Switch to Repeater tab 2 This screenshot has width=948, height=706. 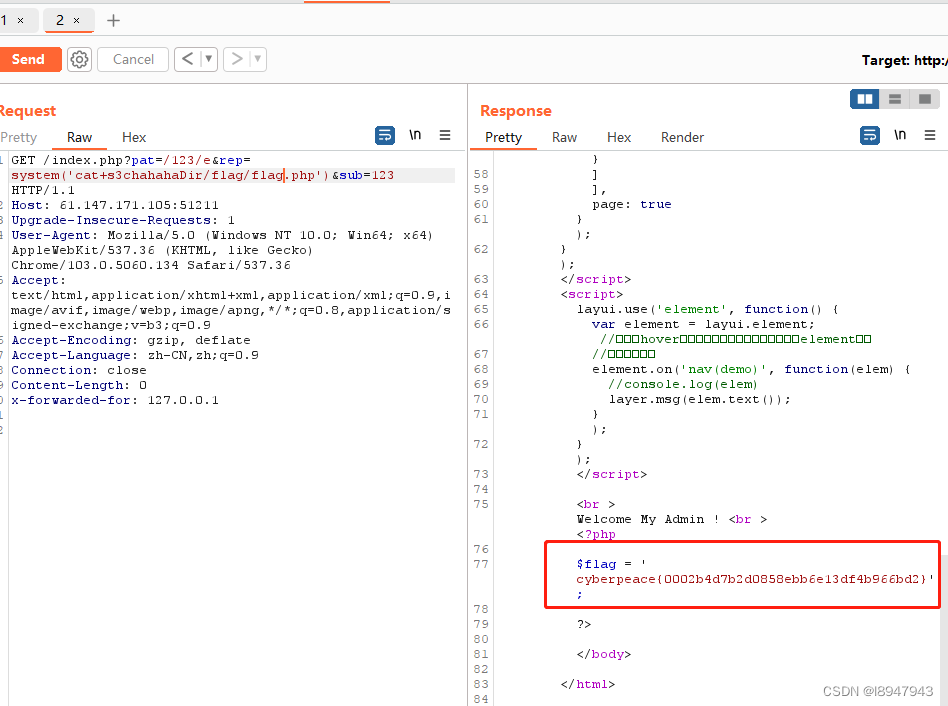(60, 21)
